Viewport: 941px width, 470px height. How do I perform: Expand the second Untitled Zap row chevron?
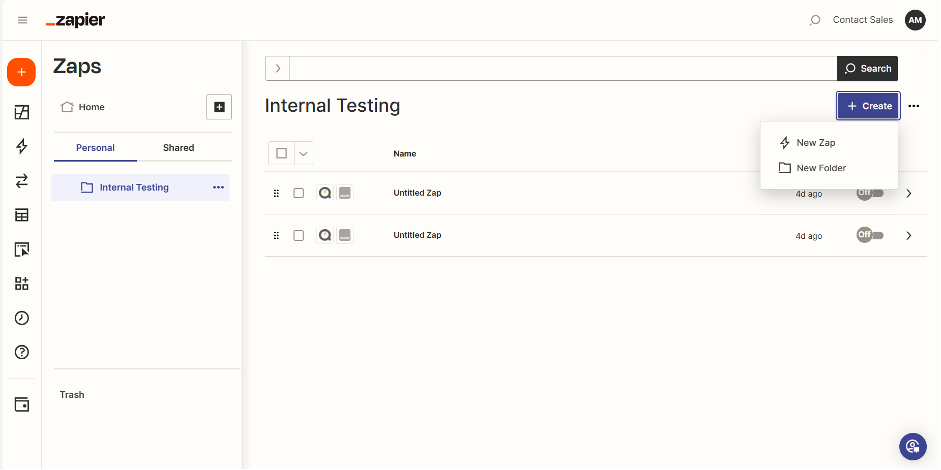(908, 236)
